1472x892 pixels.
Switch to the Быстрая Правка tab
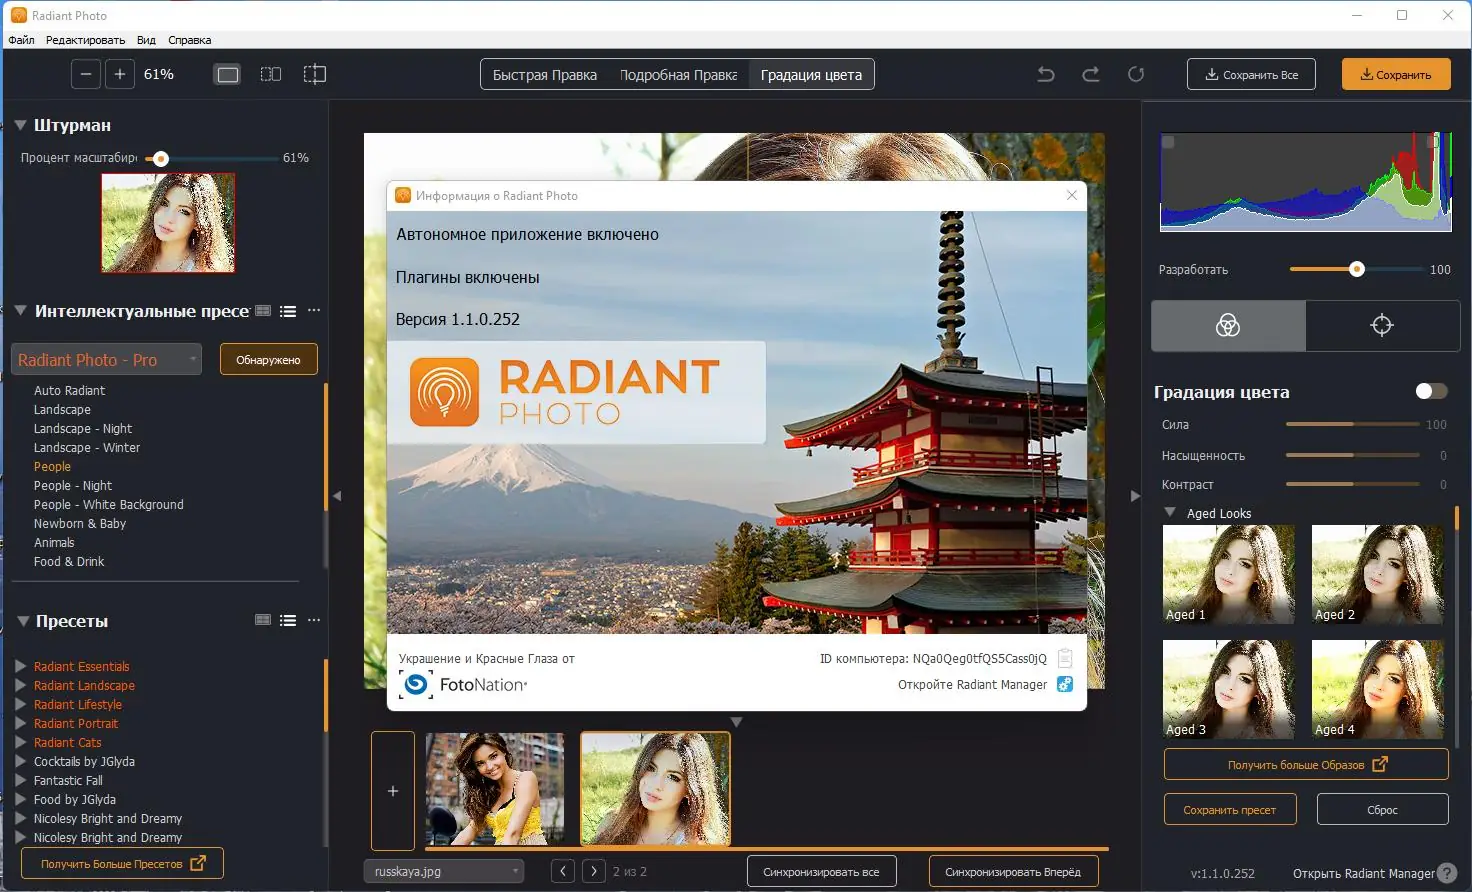[543, 74]
